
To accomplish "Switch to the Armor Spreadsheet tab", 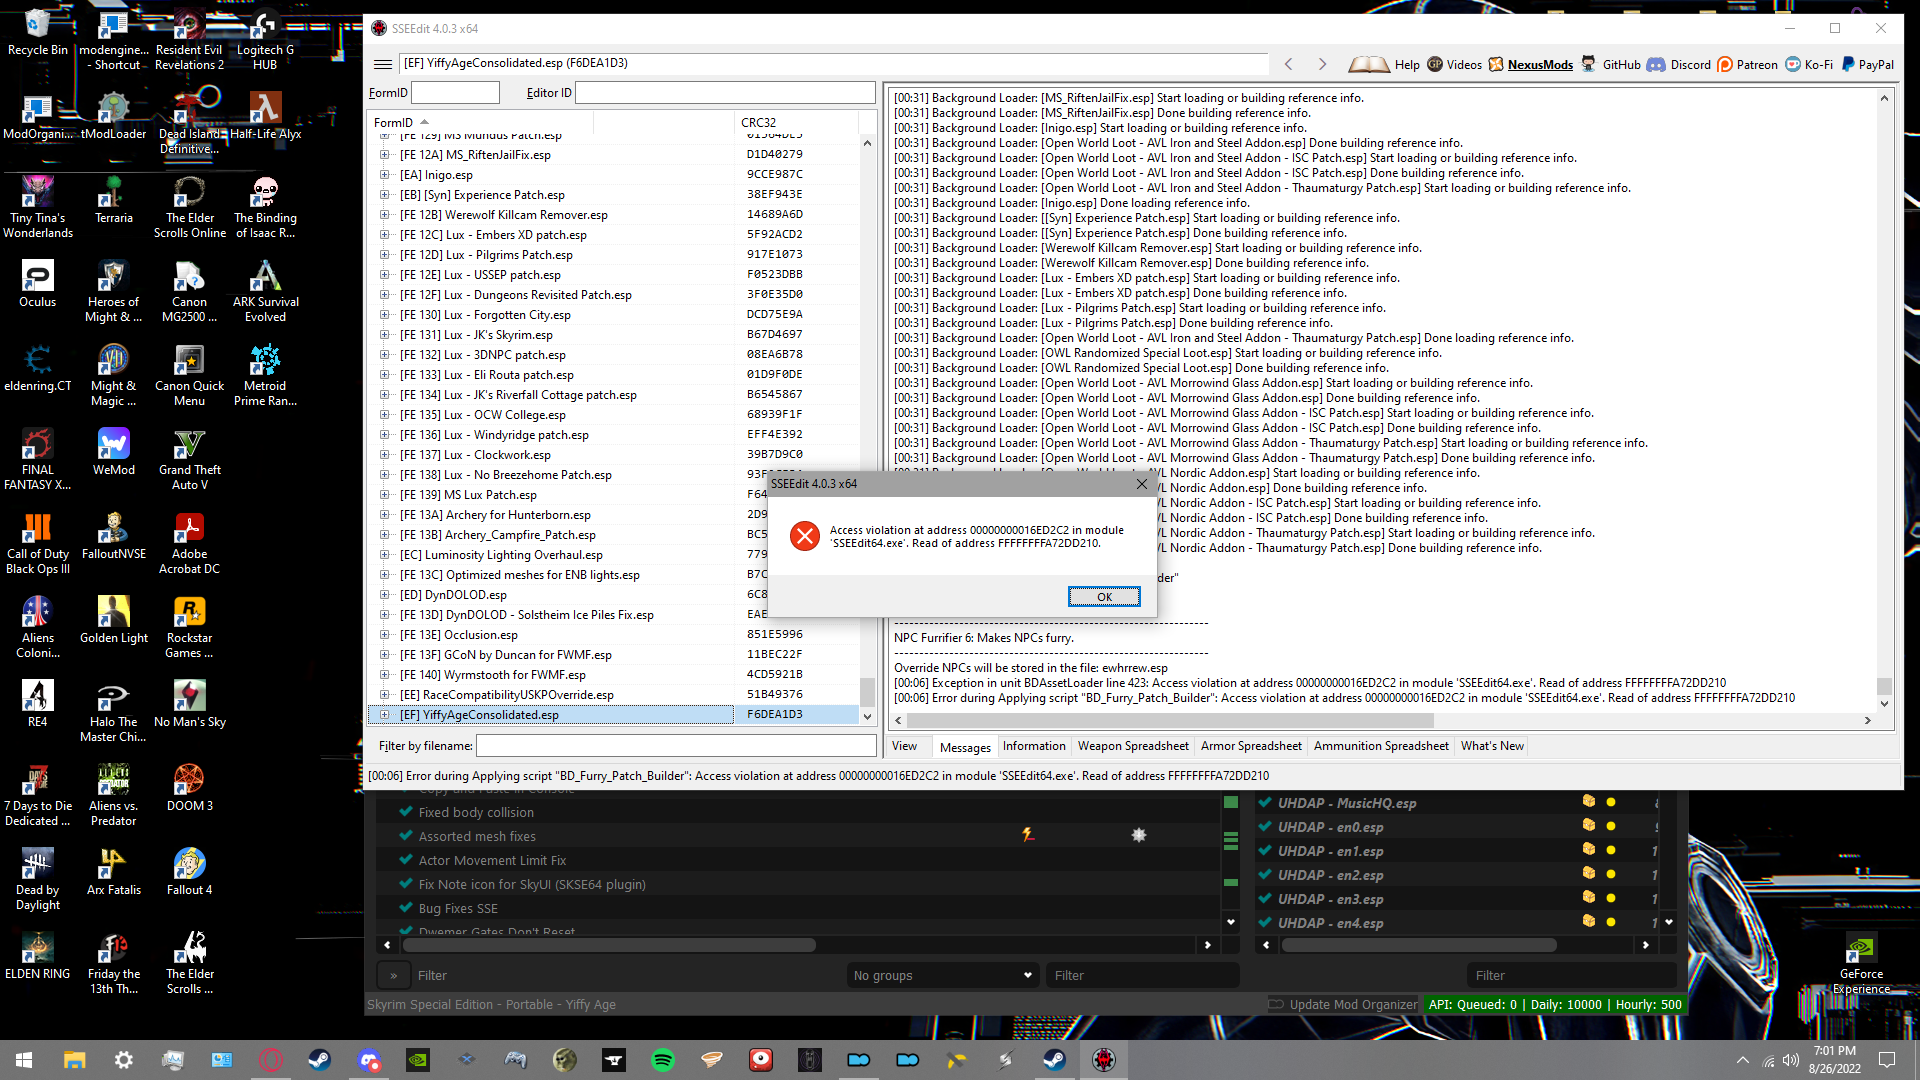I will (x=1251, y=746).
